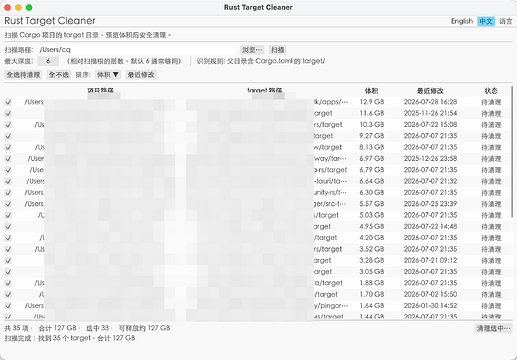The height and width of the screenshot is (360, 517).
Task: Click the Rust Target Cleaner heading
Action: tap(50, 21)
